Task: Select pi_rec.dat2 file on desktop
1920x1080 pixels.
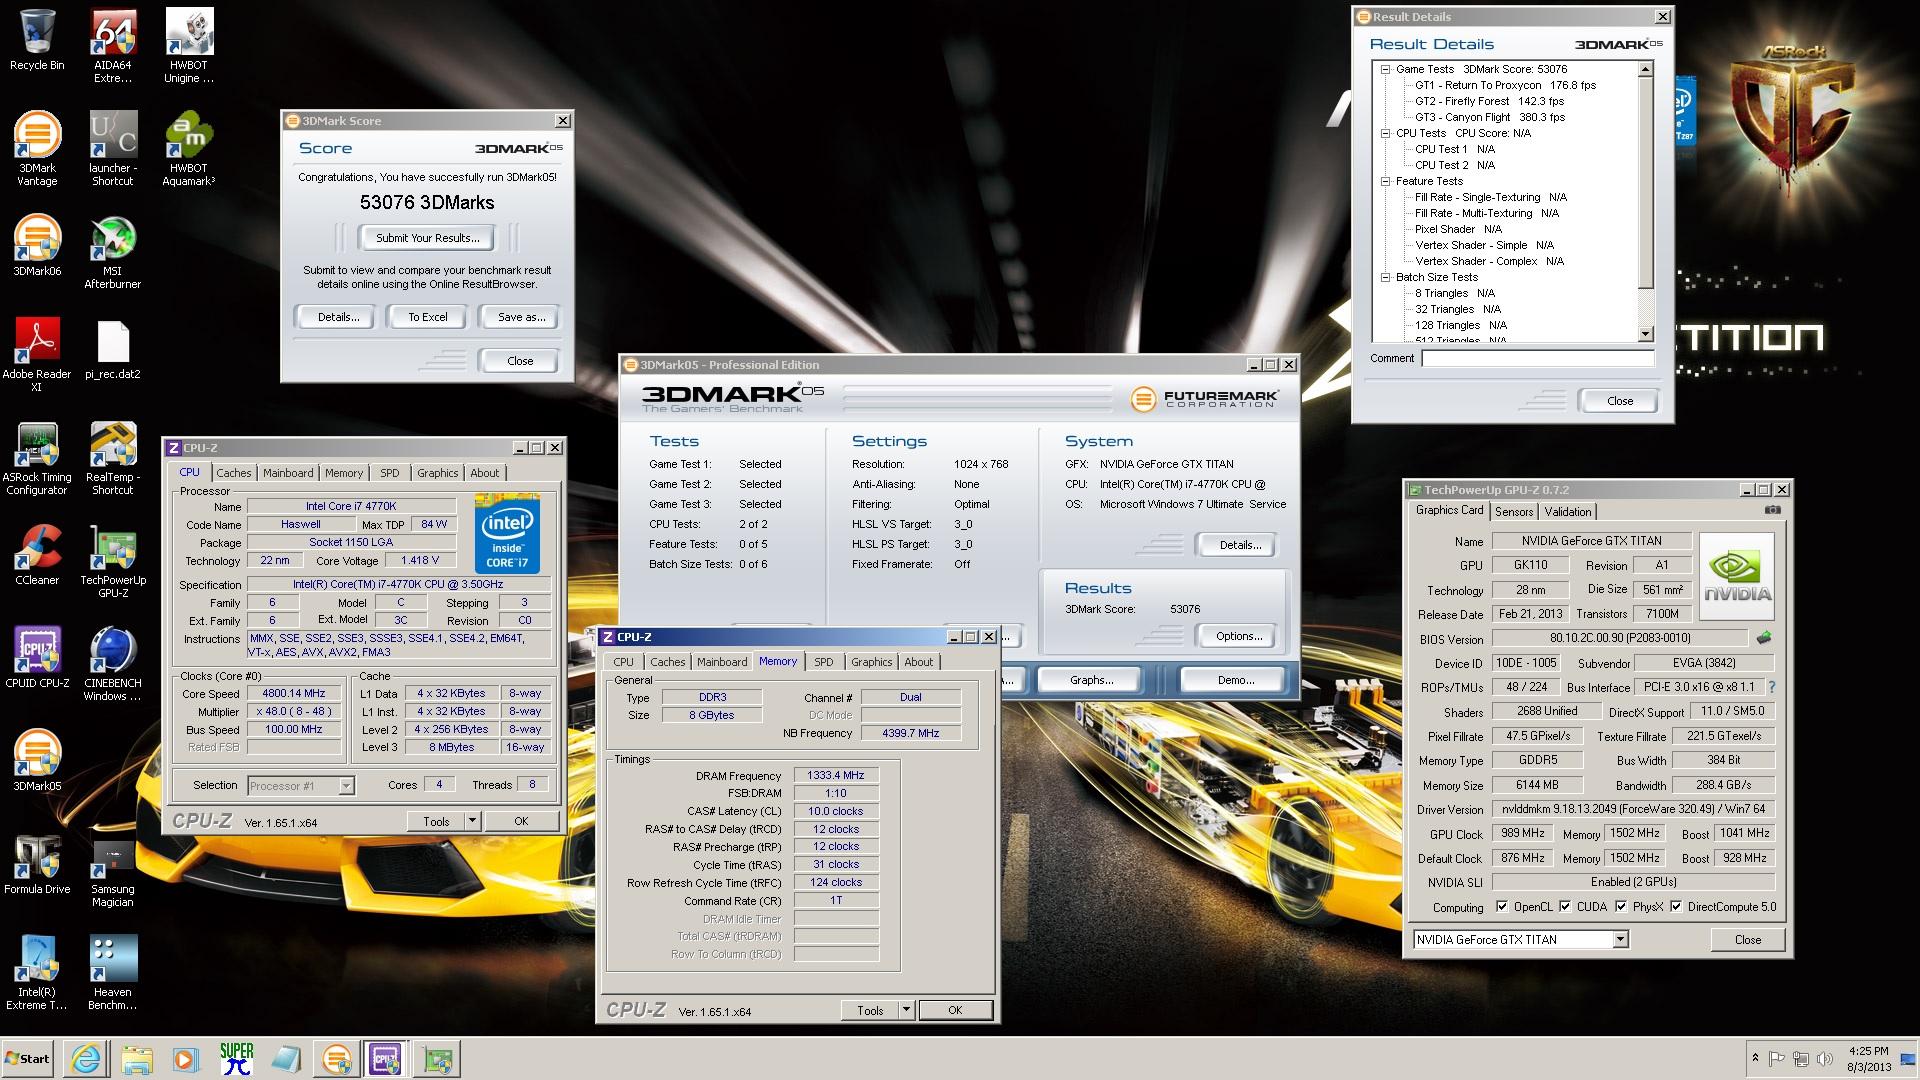Action: pyautogui.click(x=113, y=349)
